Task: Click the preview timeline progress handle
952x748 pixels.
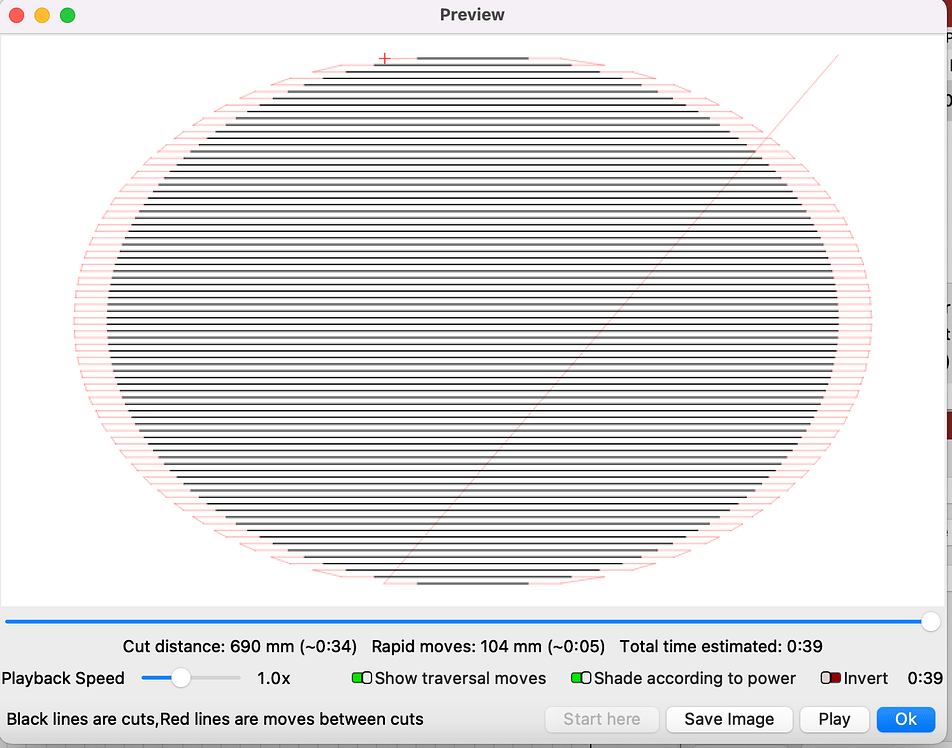Action: point(930,621)
